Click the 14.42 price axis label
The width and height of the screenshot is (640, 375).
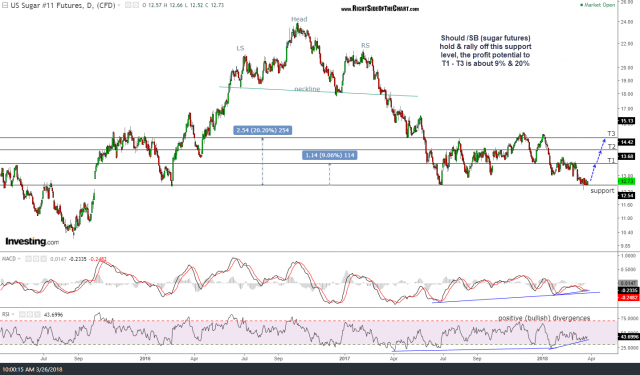point(627,142)
